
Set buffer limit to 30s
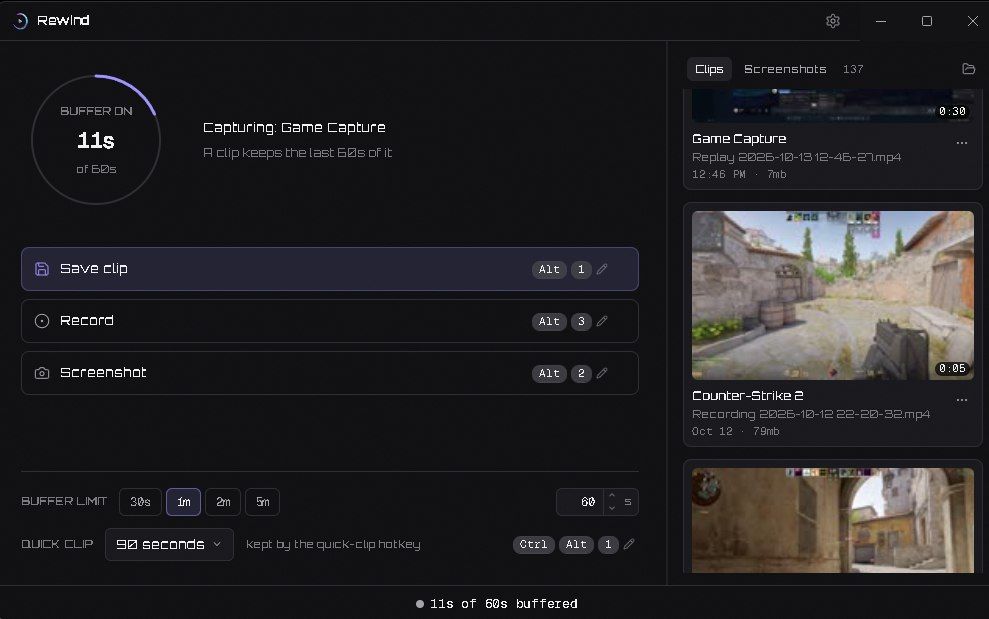(x=140, y=502)
